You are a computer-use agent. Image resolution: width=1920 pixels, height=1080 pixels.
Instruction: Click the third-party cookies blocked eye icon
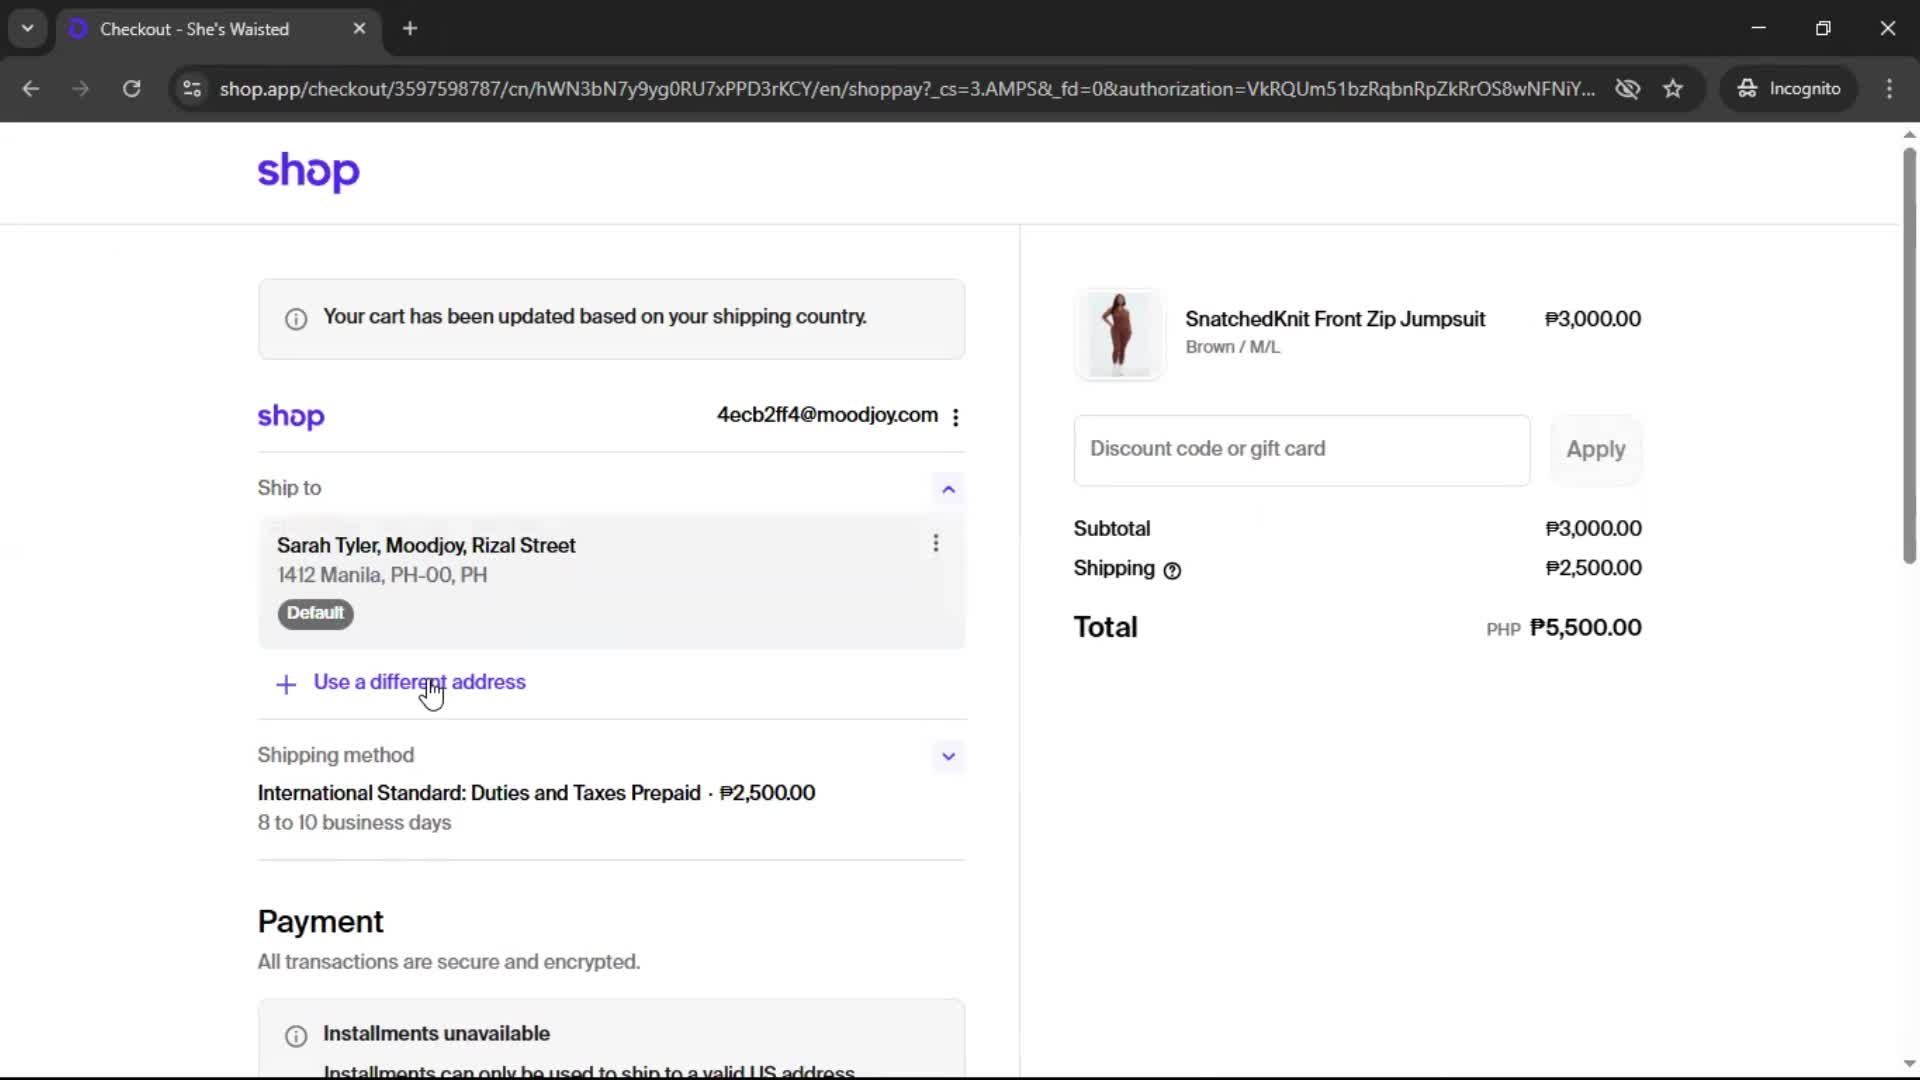pyautogui.click(x=1627, y=89)
